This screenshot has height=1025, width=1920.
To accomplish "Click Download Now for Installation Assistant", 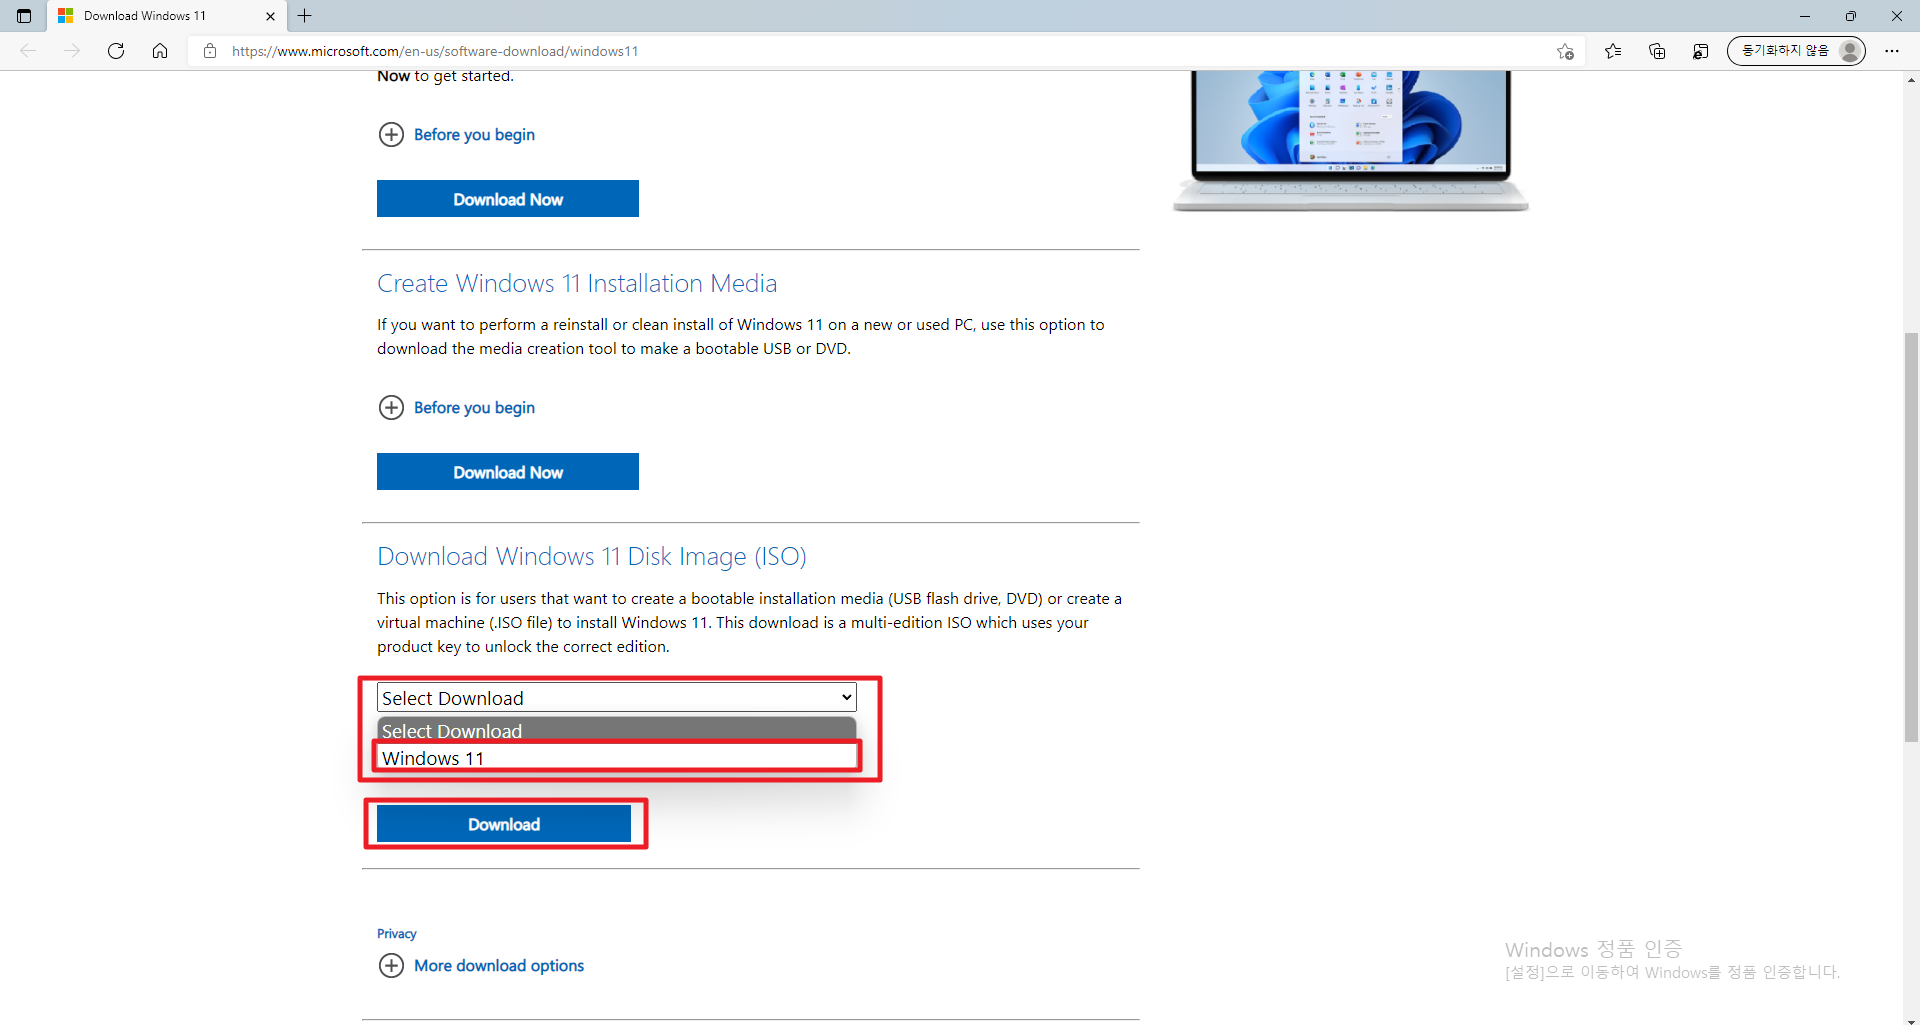I will click(508, 199).
